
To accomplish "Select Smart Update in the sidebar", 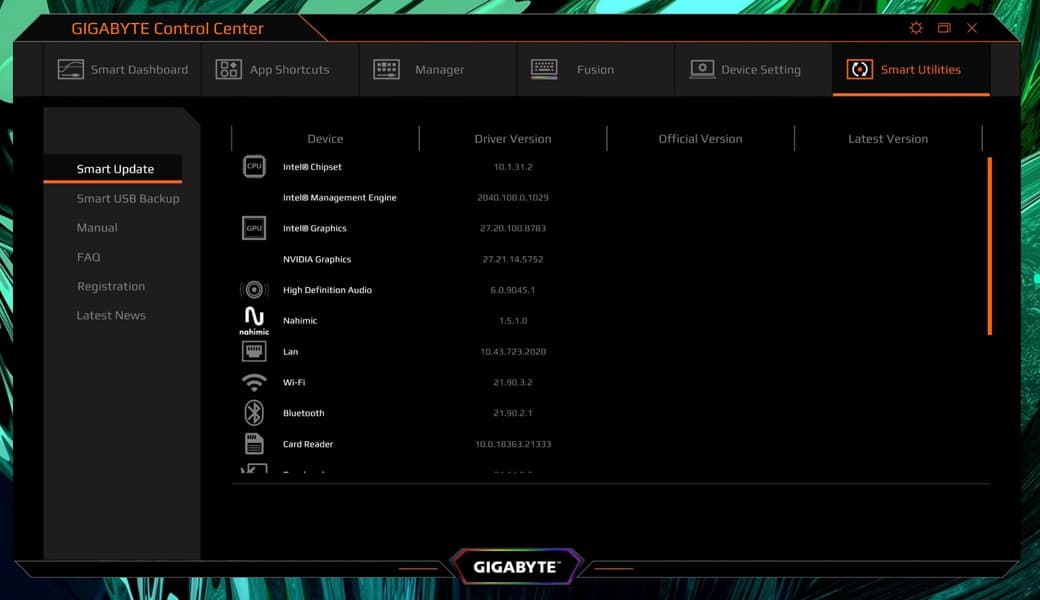I will tap(115, 169).
